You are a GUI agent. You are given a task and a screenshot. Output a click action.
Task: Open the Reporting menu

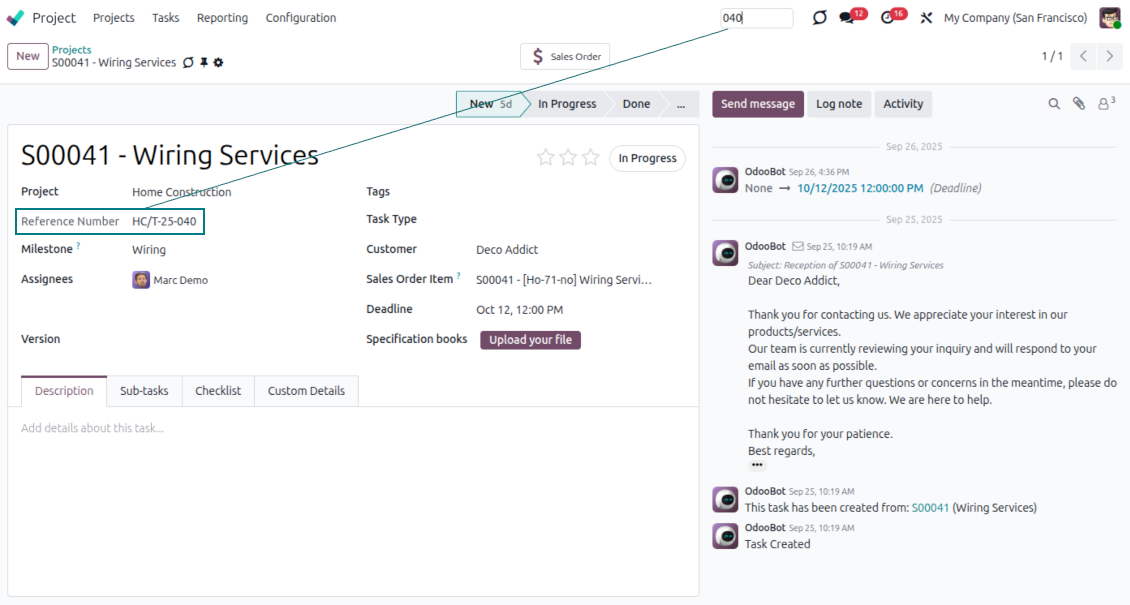222,18
